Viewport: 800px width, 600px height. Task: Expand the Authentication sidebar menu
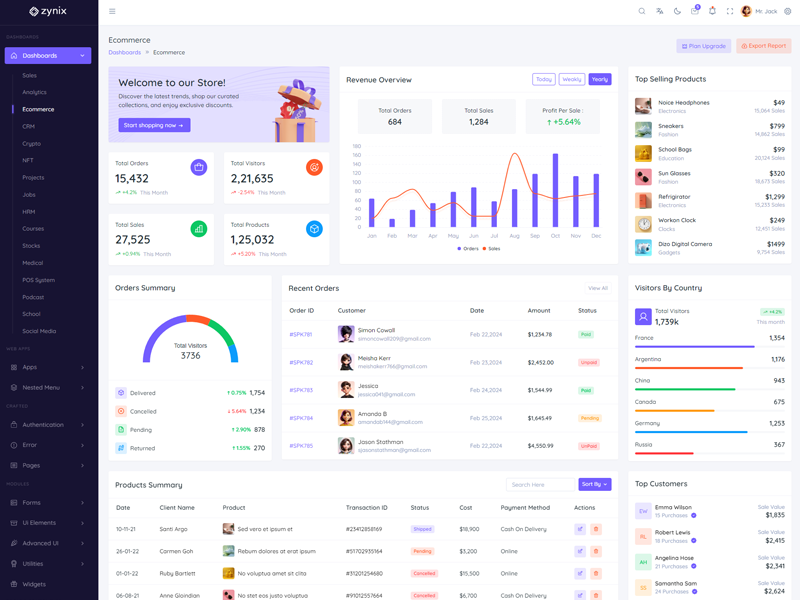click(x=48, y=425)
